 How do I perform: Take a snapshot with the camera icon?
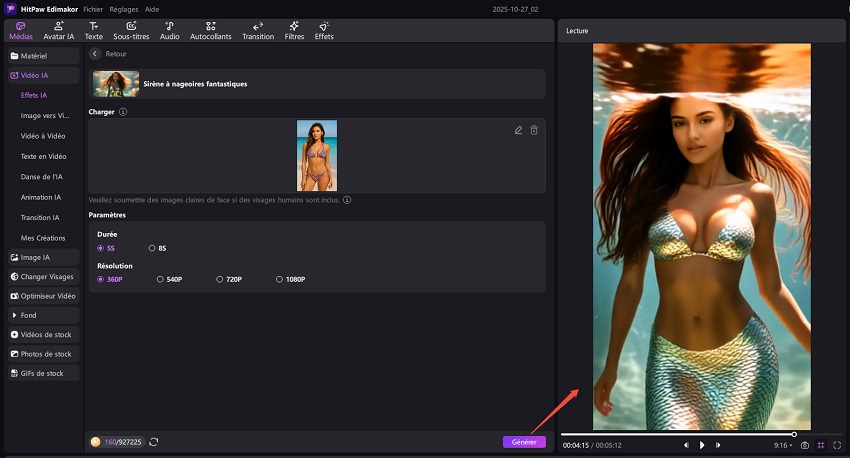click(805, 445)
